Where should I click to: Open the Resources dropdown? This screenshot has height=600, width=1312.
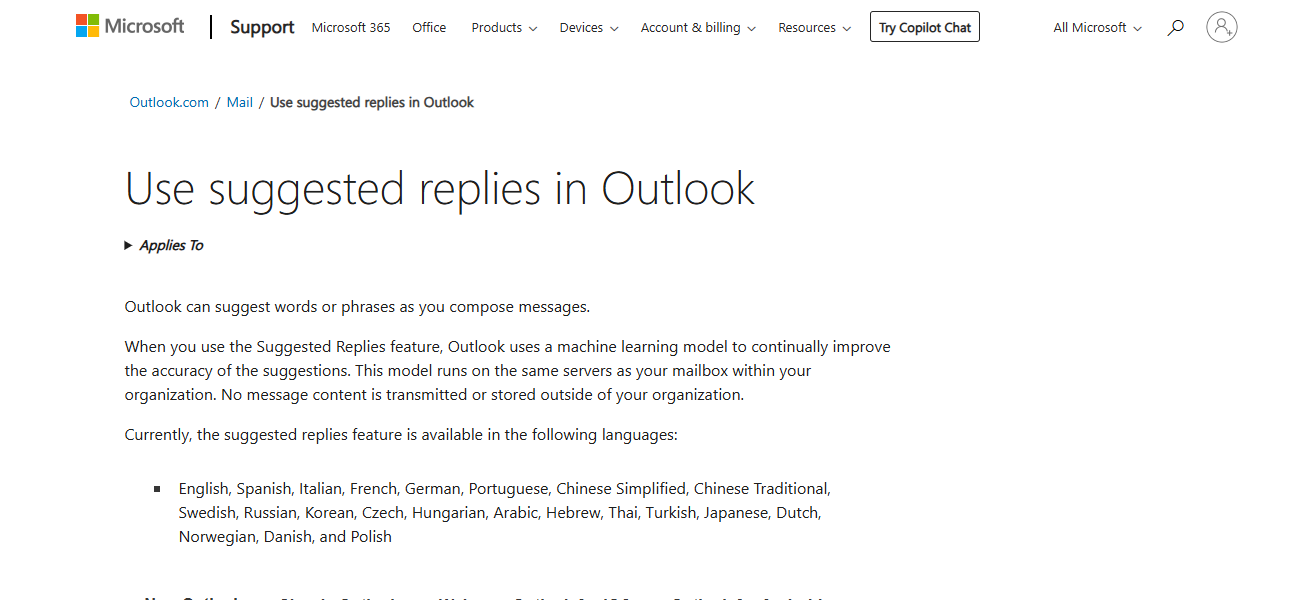(814, 27)
